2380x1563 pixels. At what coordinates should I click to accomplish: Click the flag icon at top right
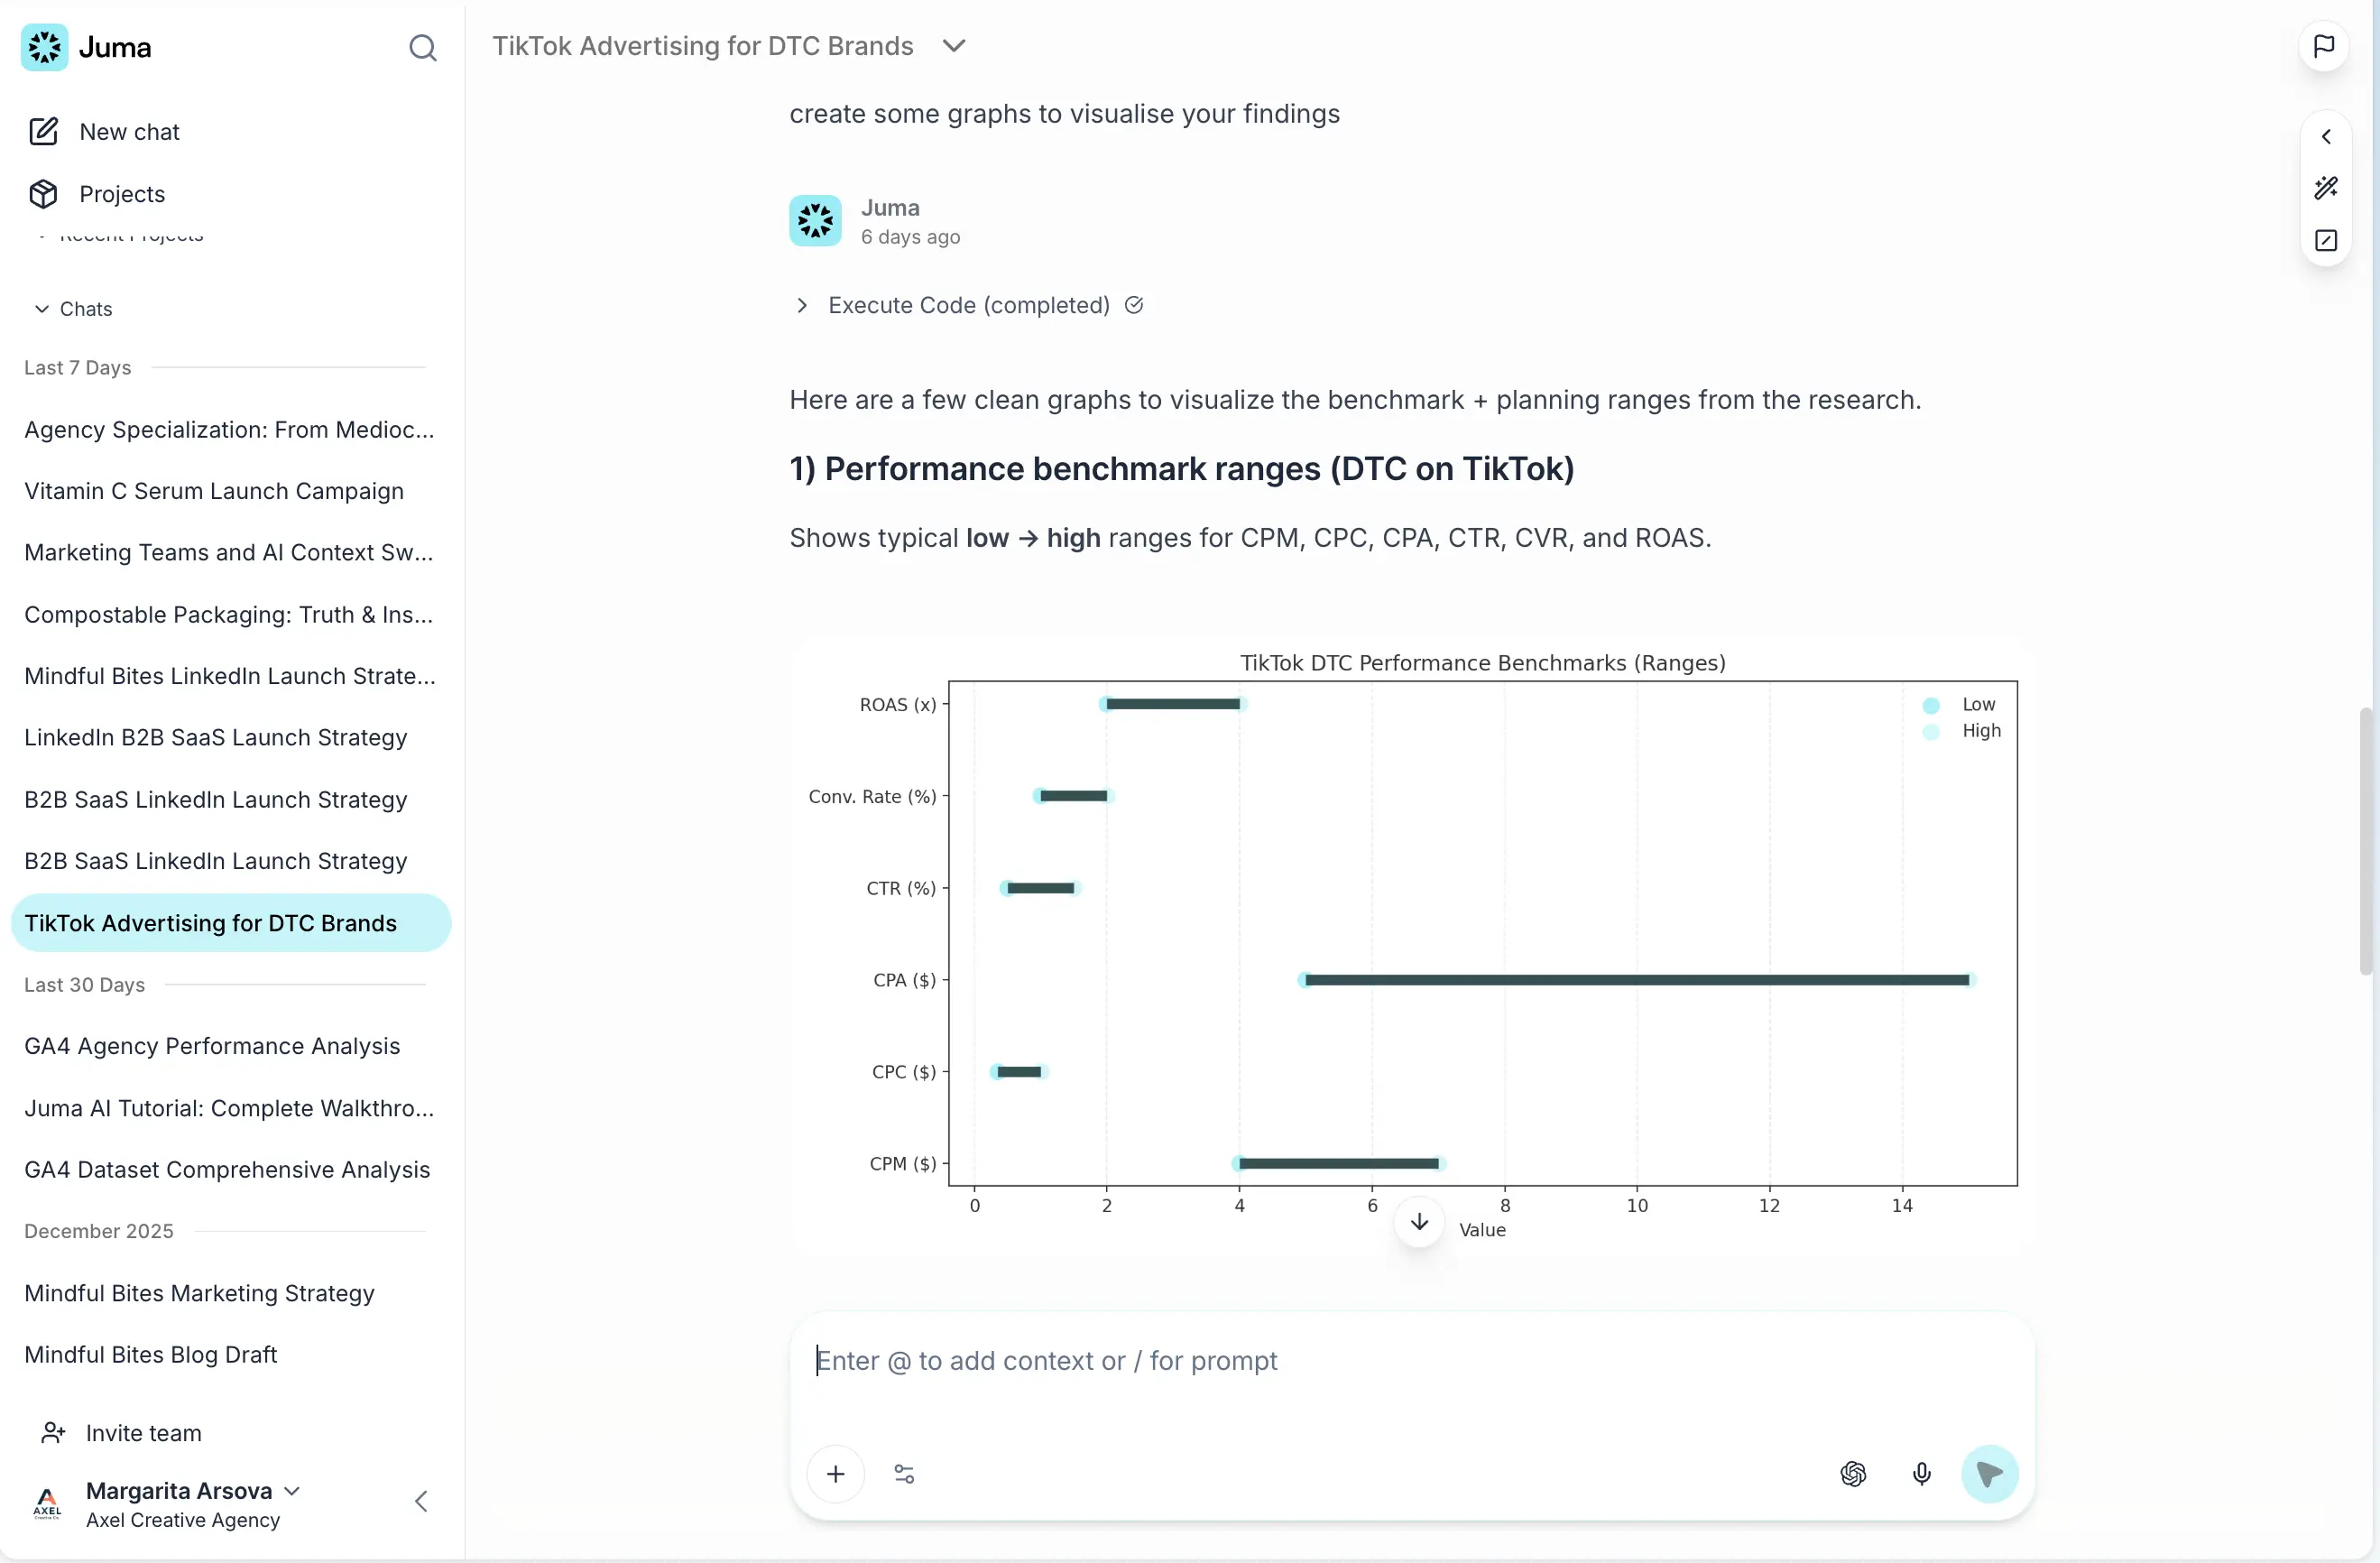(2324, 46)
